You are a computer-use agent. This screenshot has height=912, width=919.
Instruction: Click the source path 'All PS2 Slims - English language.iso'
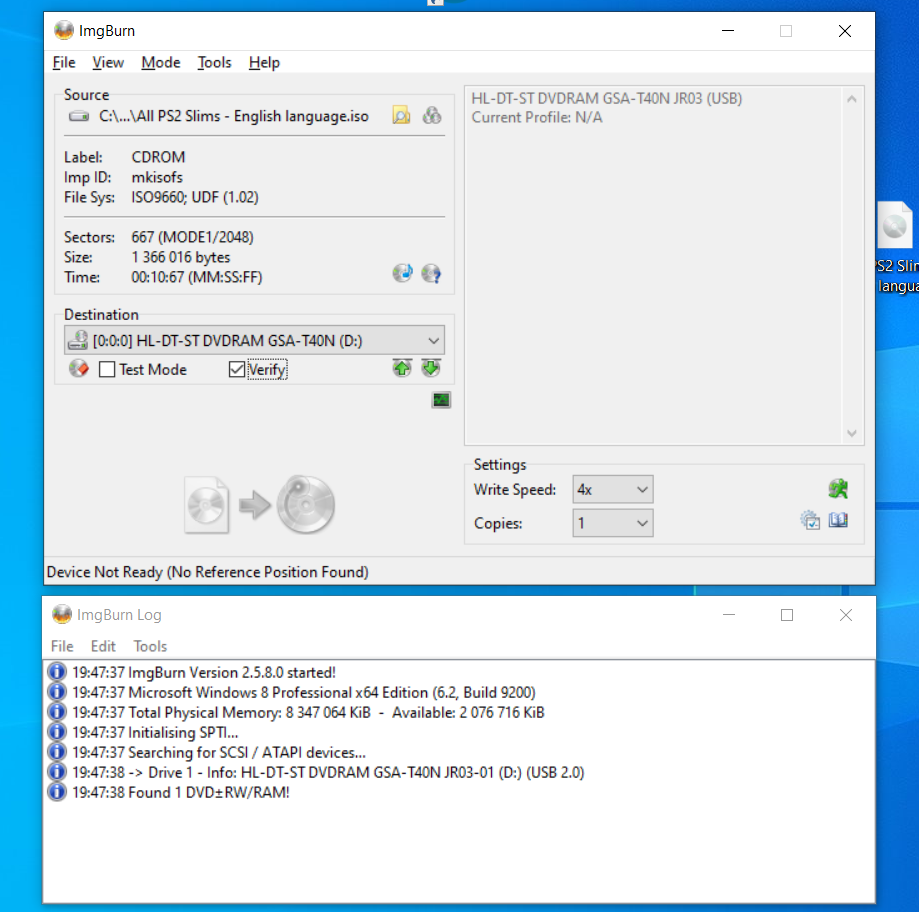pyautogui.click(x=234, y=116)
